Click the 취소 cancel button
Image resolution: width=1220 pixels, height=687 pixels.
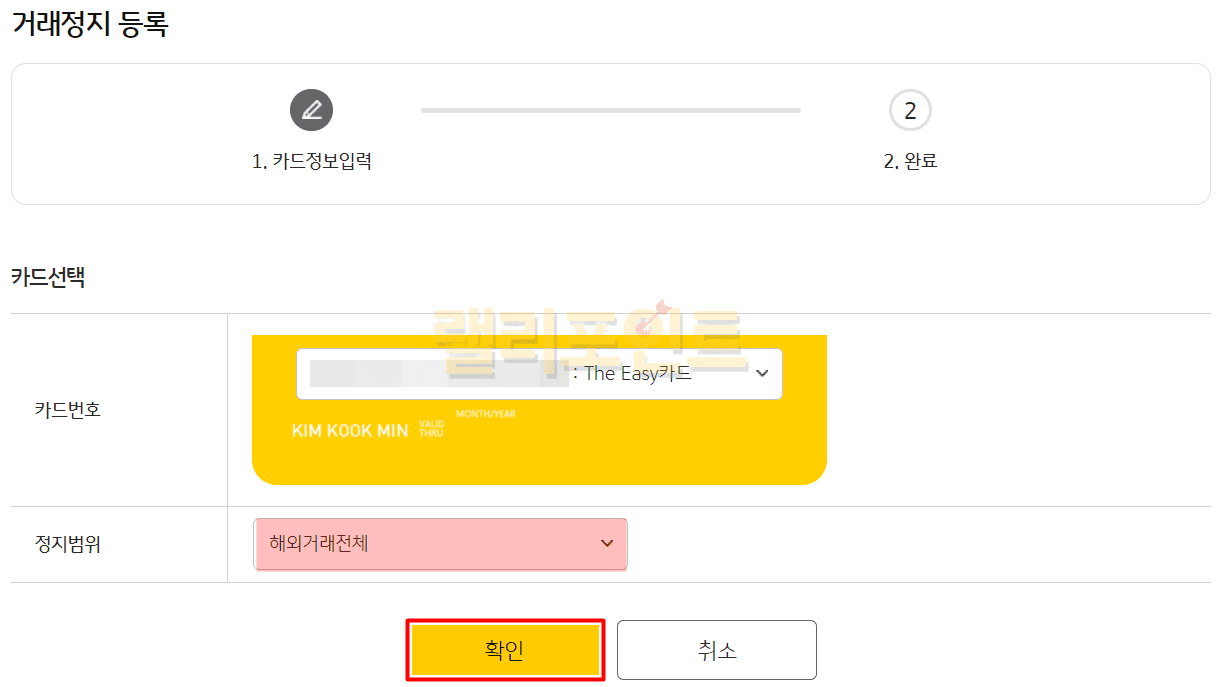pyautogui.click(x=716, y=650)
